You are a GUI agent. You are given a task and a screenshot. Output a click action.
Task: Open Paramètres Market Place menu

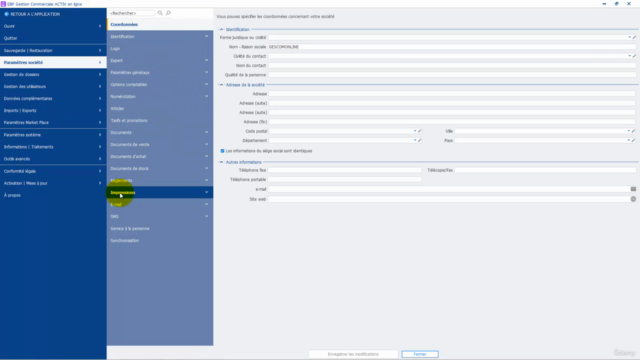(53, 122)
